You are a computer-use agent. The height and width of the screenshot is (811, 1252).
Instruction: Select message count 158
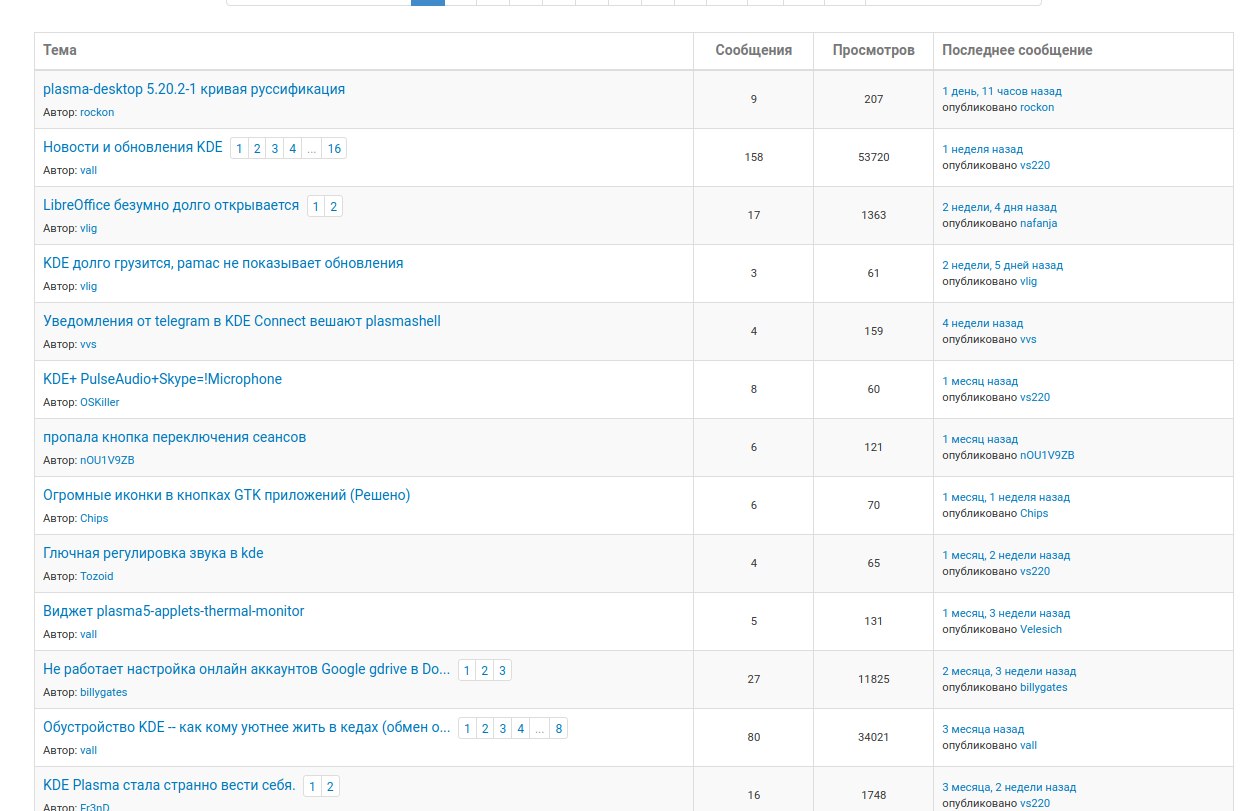click(754, 157)
